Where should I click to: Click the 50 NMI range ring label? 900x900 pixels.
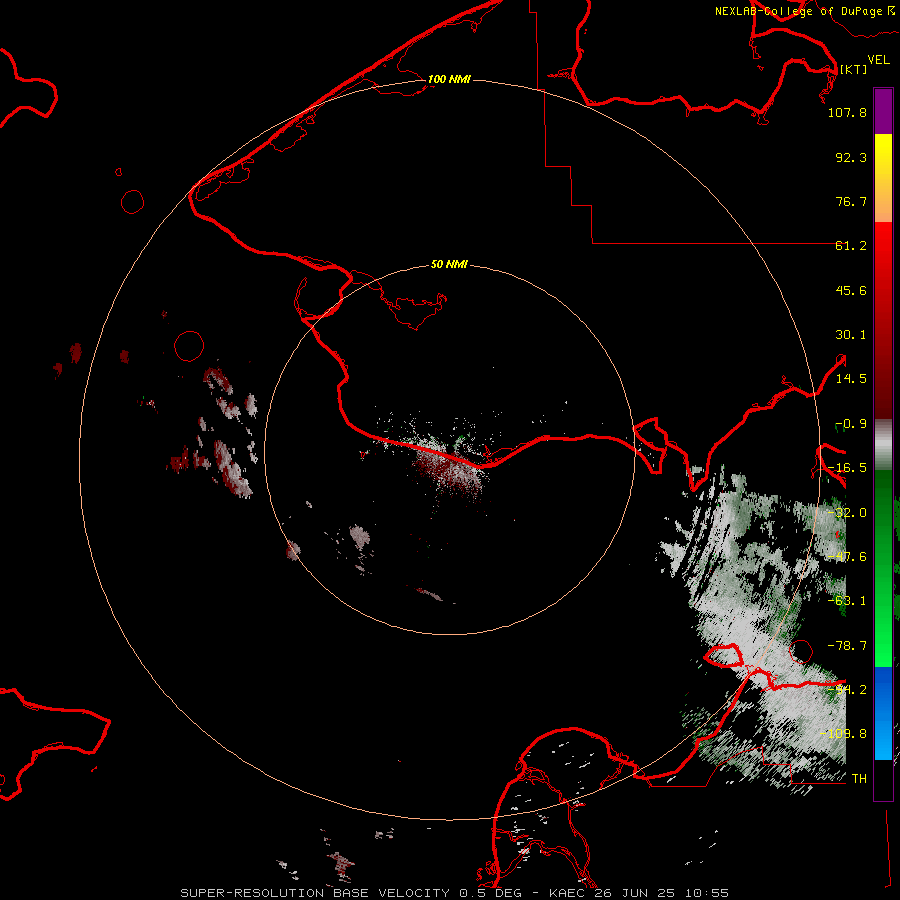[449, 264]
